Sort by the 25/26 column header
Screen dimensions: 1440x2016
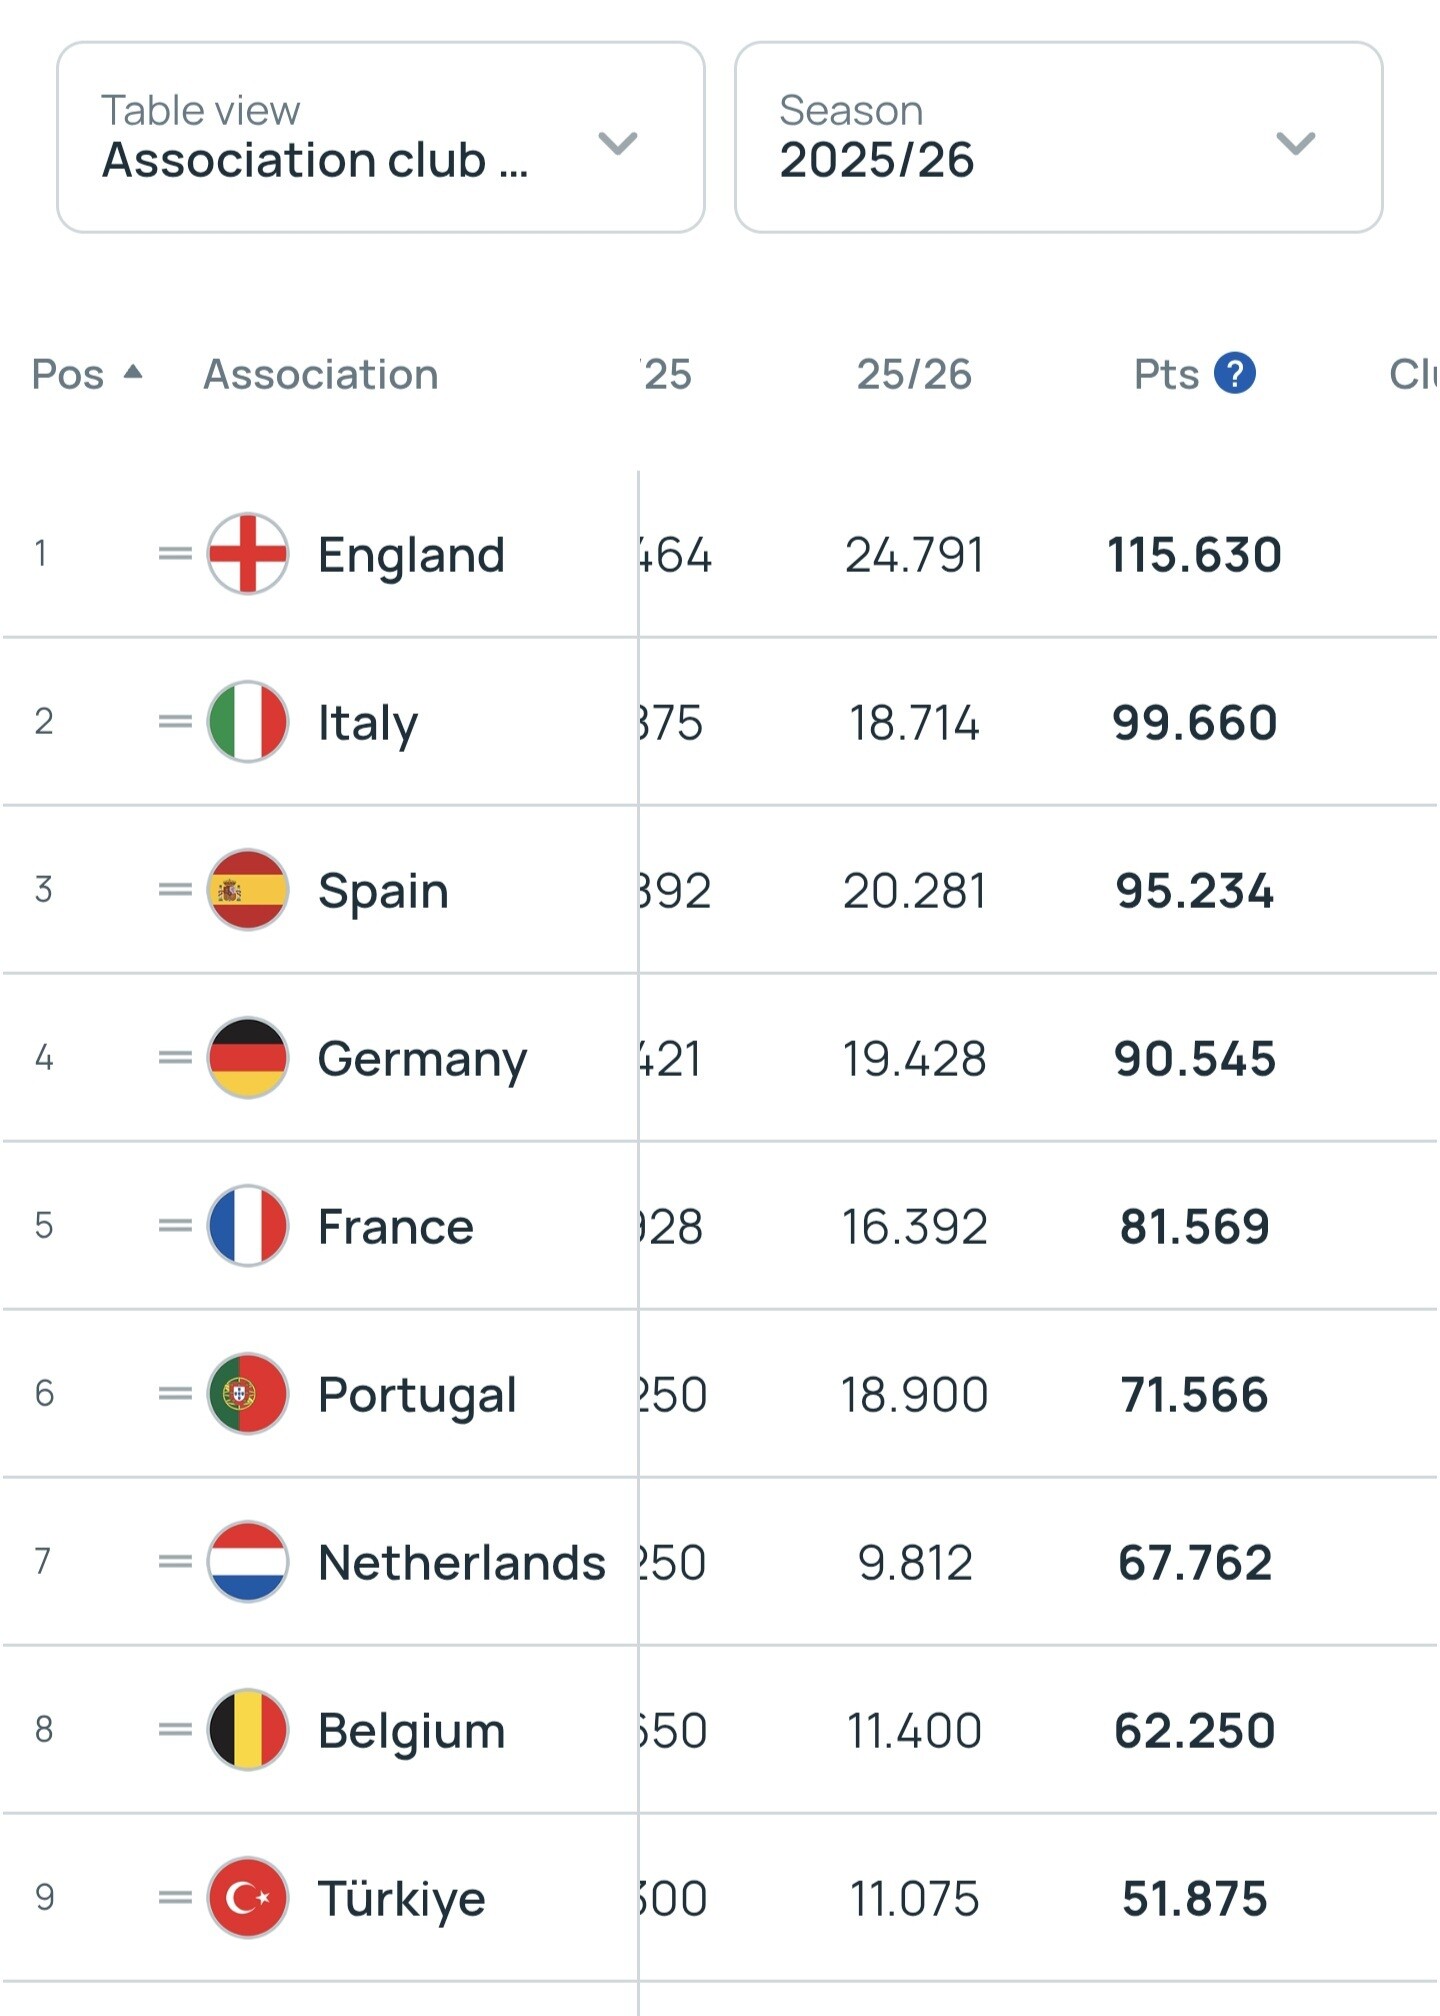[x=914, y=374]
